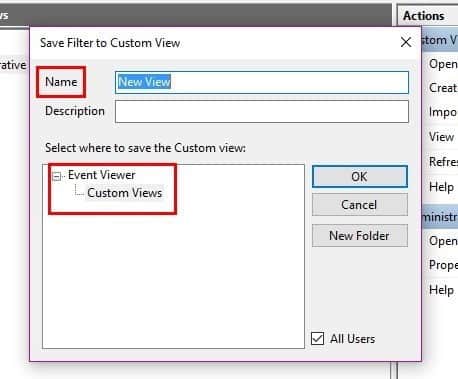
Task: Click the Cancel button
Action: (360, 205)
